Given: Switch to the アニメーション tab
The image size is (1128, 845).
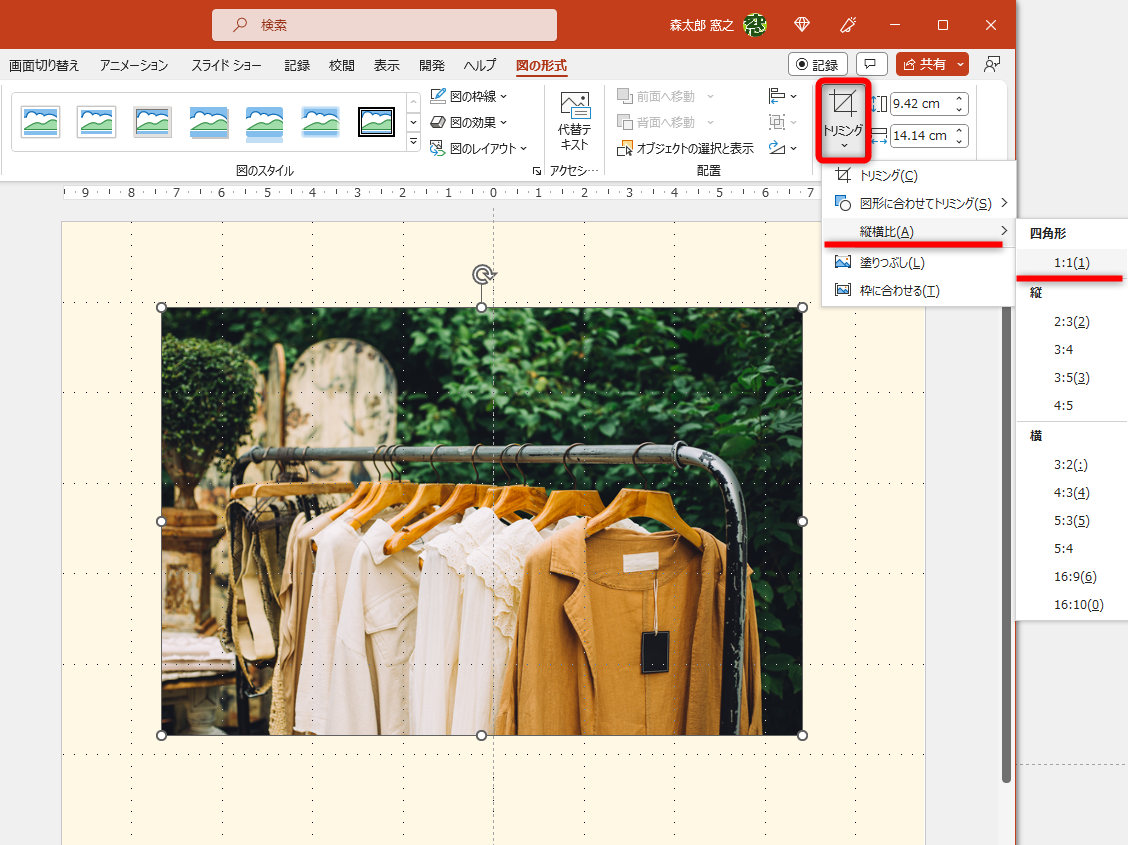Looking at the screenshot, I should [x=134, y=65].
